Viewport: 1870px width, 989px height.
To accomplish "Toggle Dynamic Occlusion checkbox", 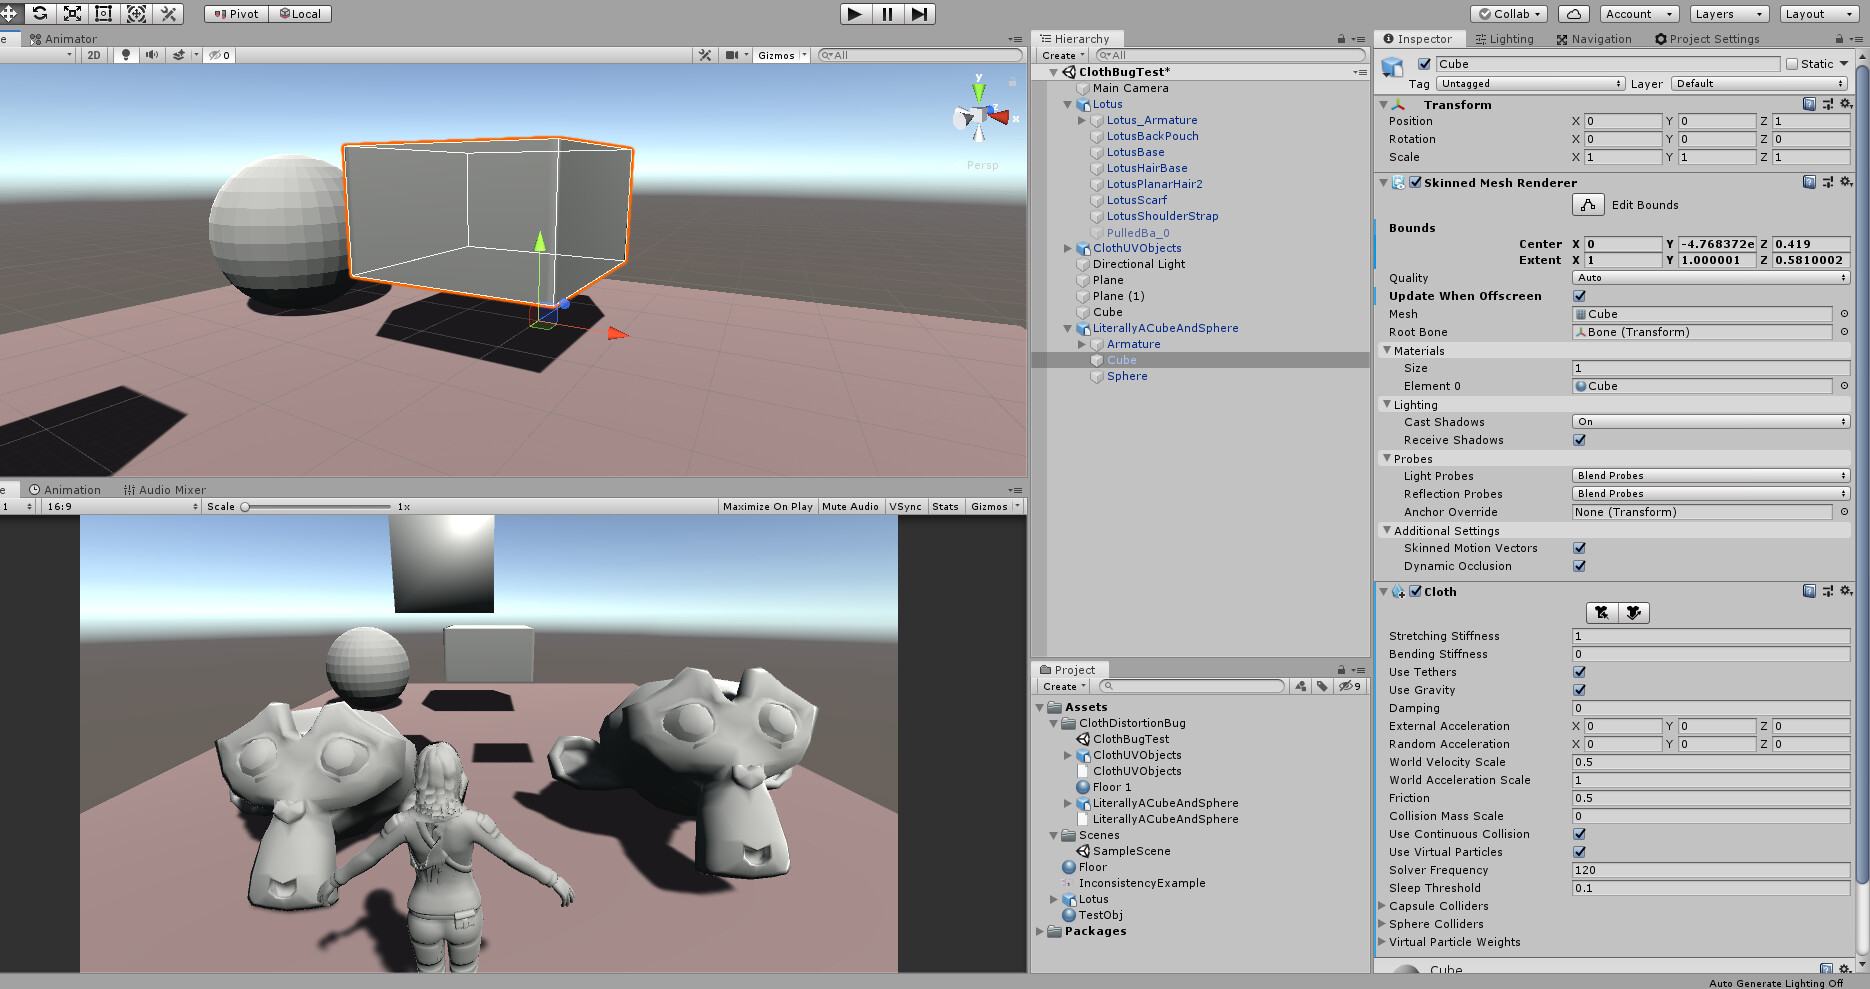I will point(1579,566).
